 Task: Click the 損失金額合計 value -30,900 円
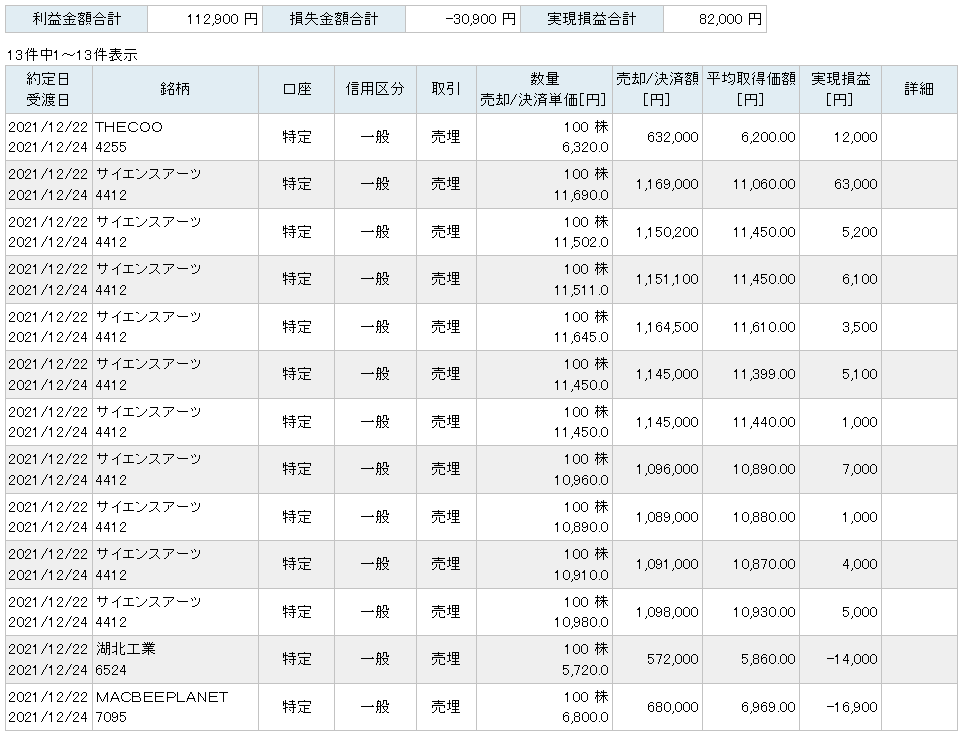462,19
